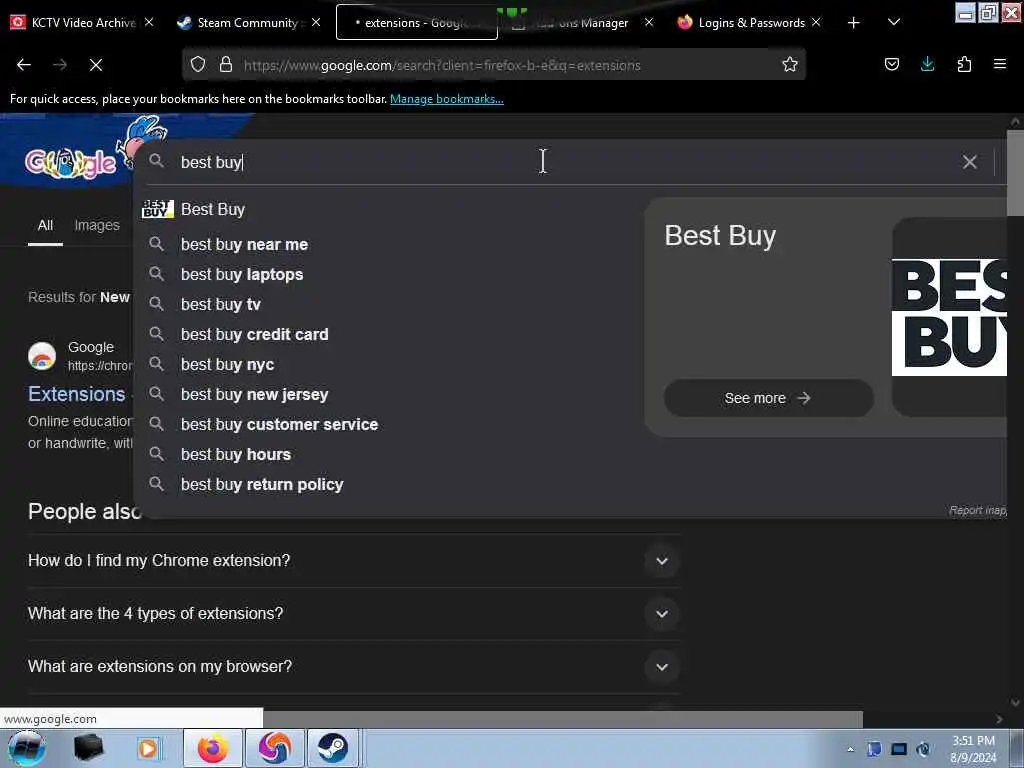
Task: Open the tracking protection shield icon
Action: [x=198, y=64]
